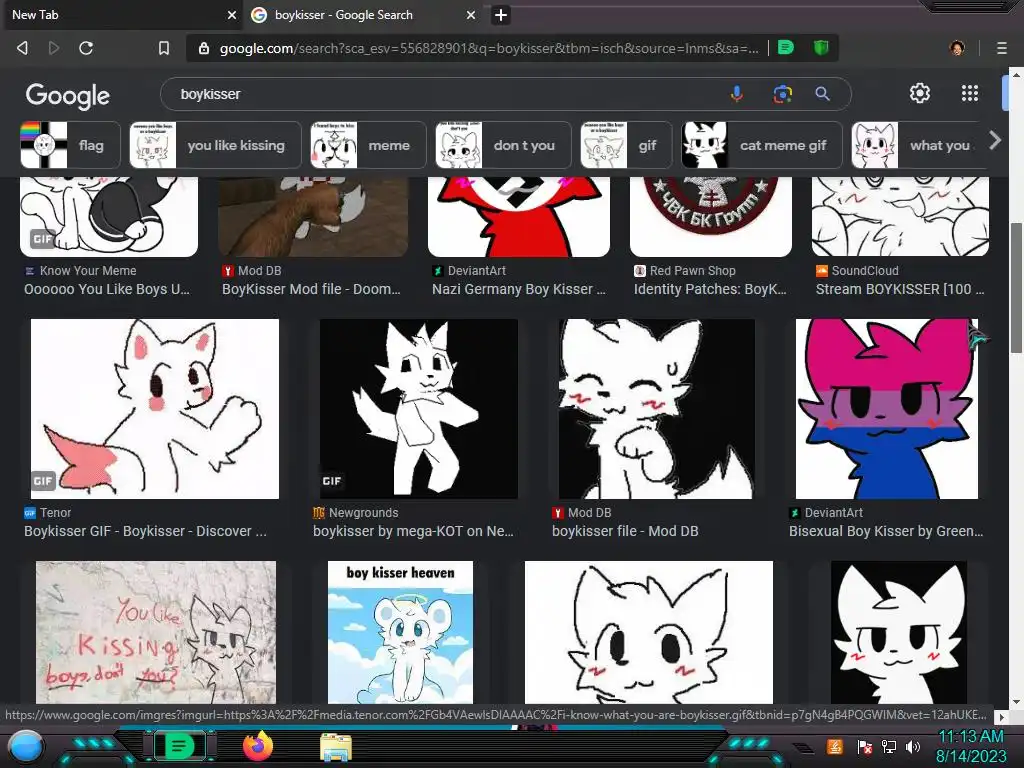
Task: Select the 'you like kissing' chip
Action: [216, 145]
